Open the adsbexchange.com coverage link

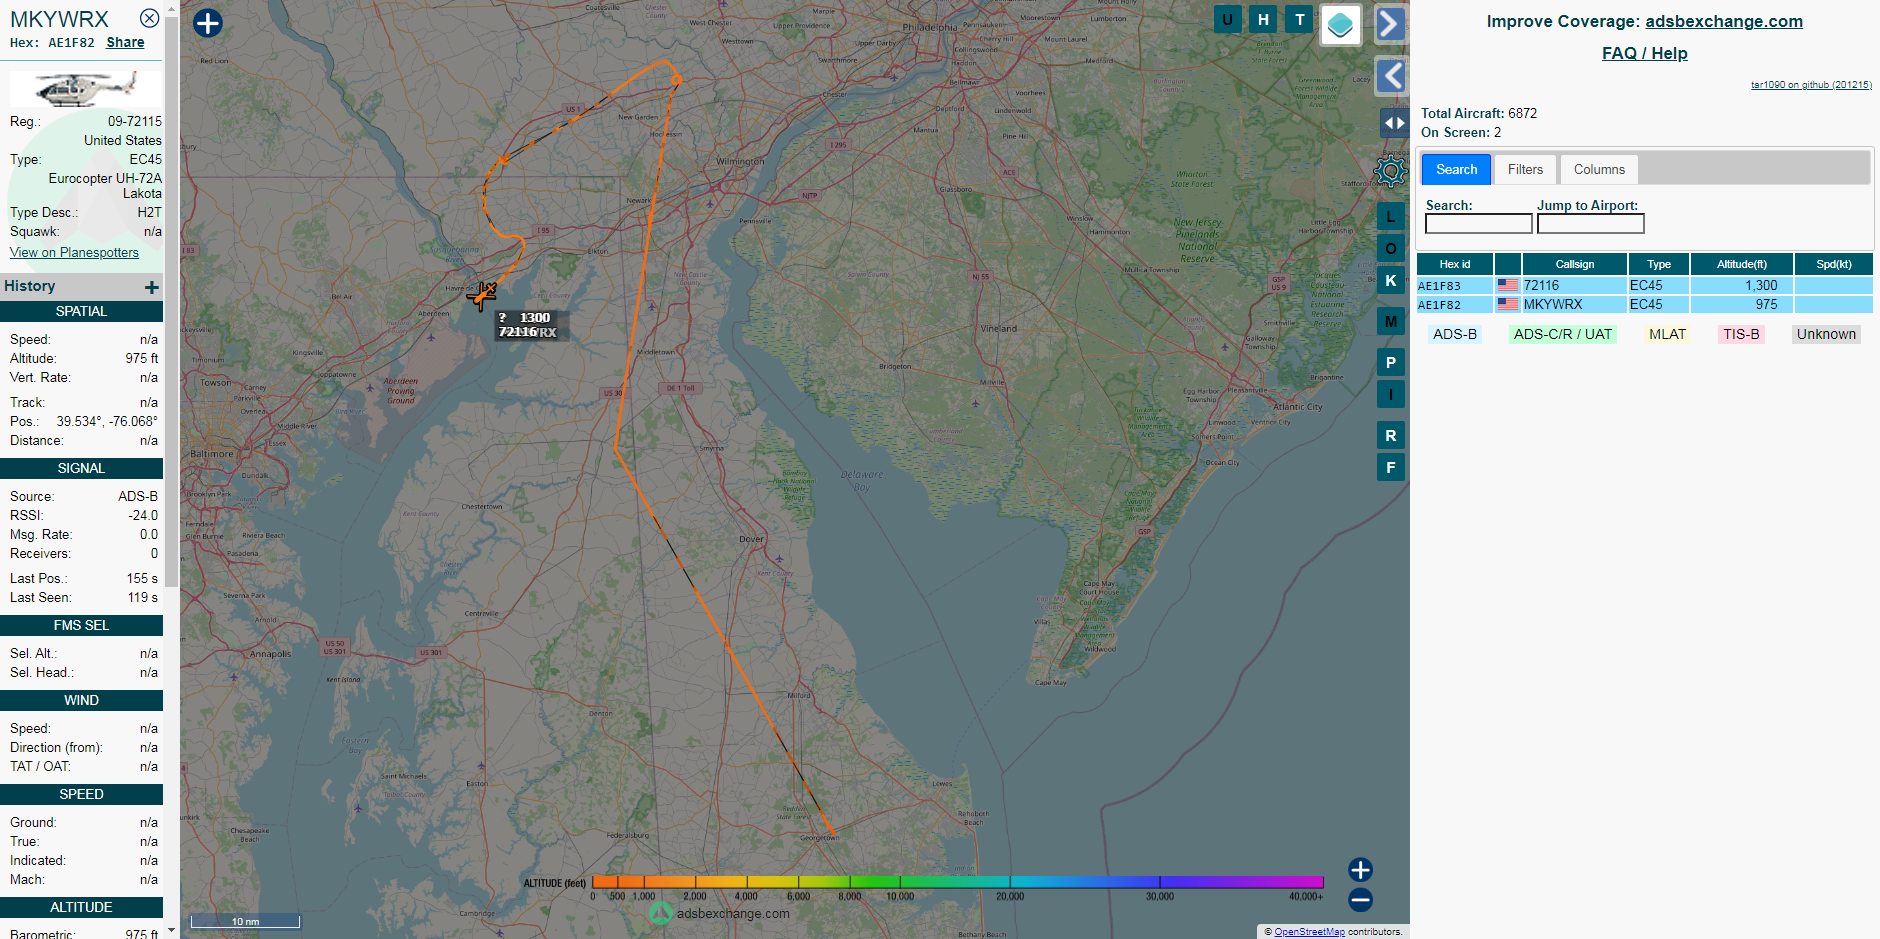pos(1723,21)
